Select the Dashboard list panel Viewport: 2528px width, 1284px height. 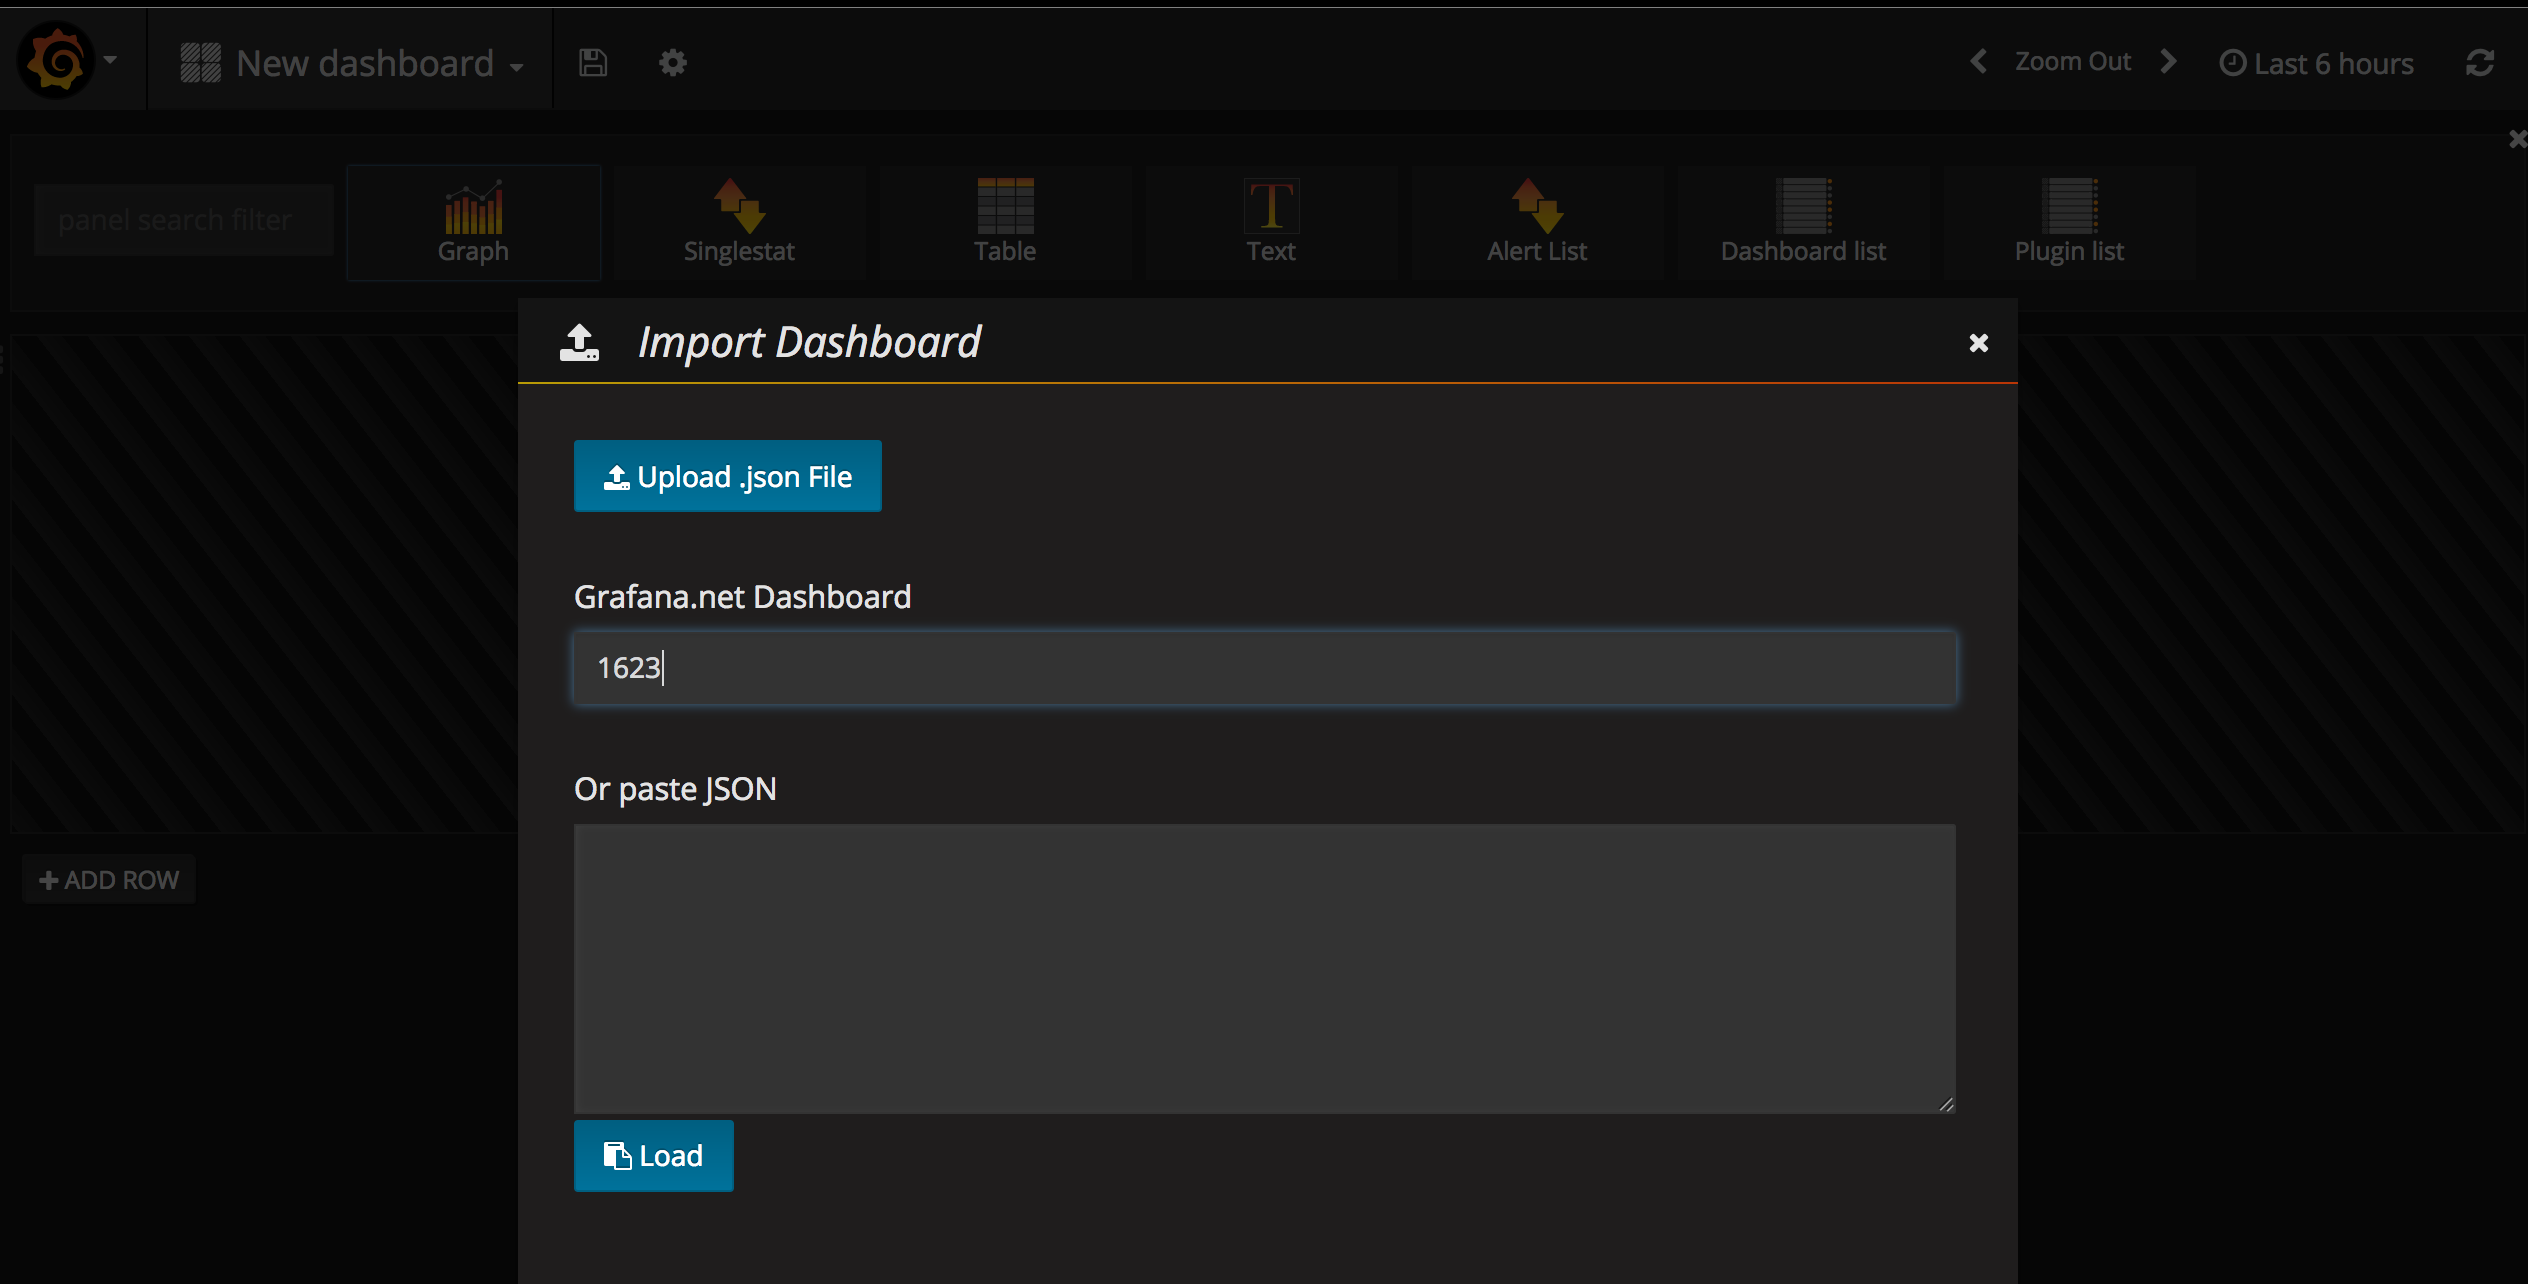[x=1803, y=222]
